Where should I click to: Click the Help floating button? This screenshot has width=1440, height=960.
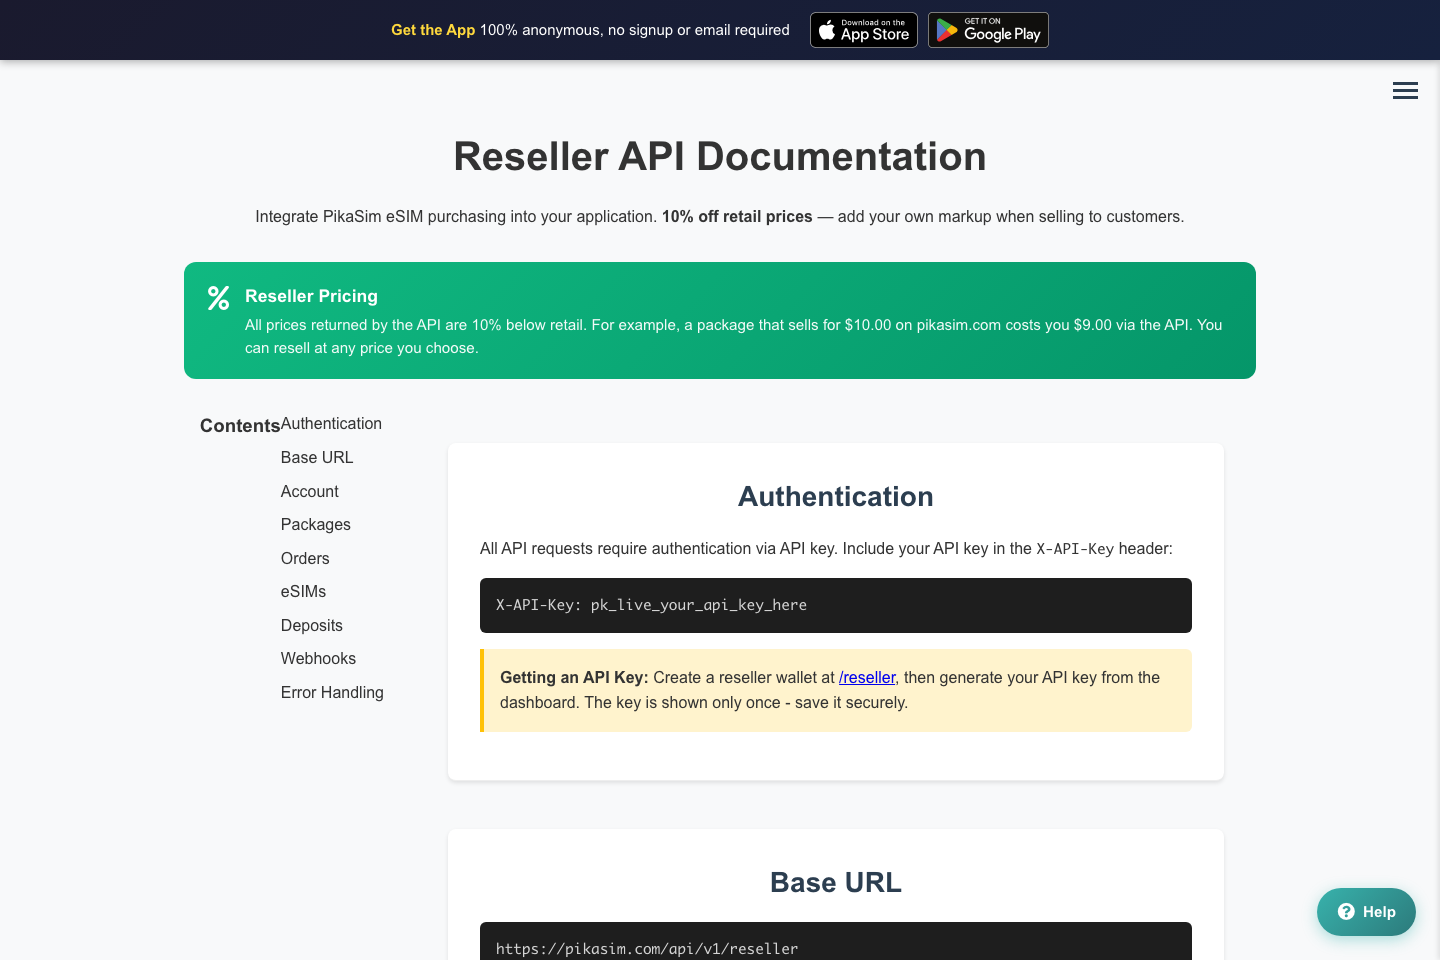click(1366, 912)
